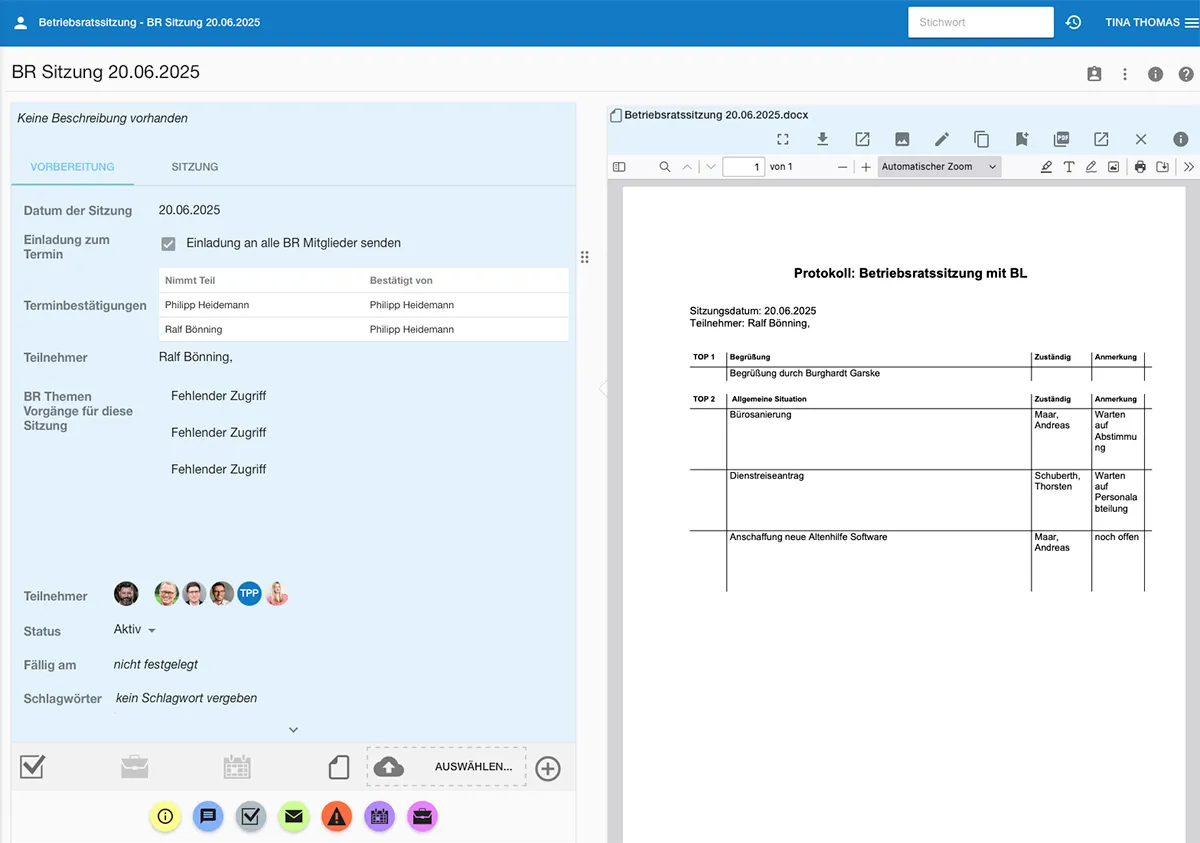
Task: Print the protocol with the printer icon
Action: tap(1140, 167)
